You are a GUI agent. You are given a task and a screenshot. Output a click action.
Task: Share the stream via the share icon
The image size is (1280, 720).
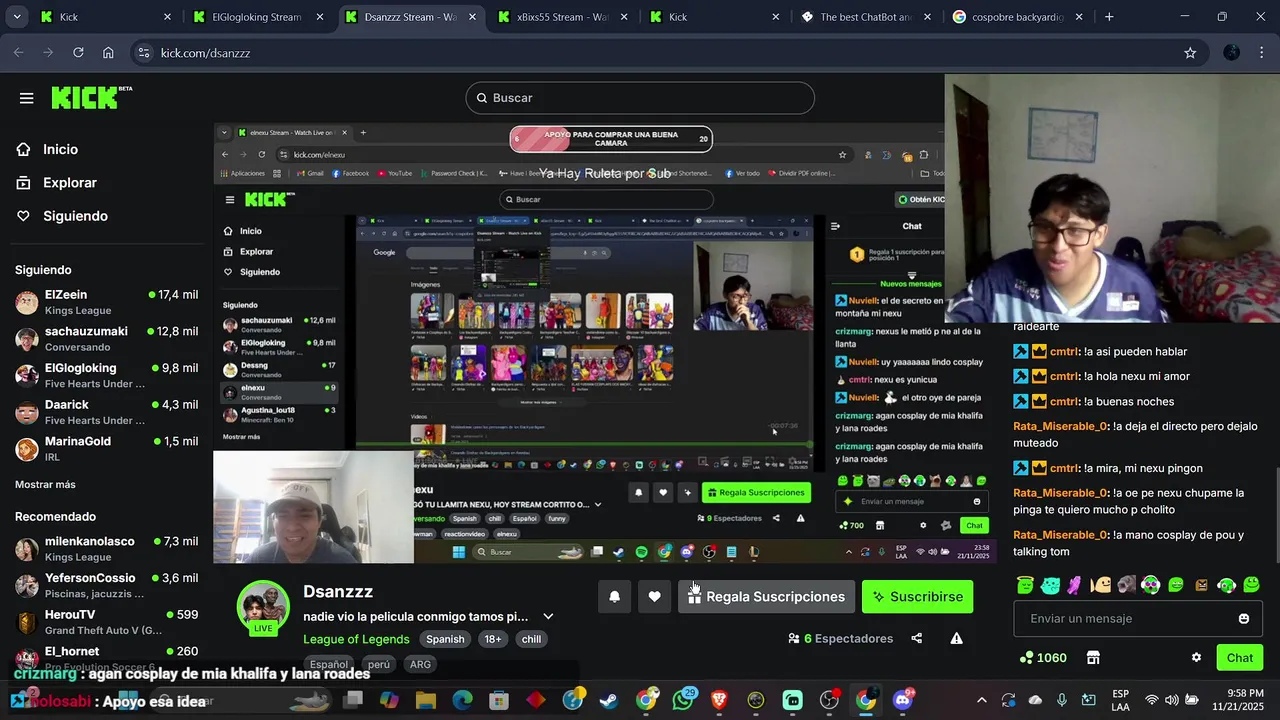(x=917, y=638)
